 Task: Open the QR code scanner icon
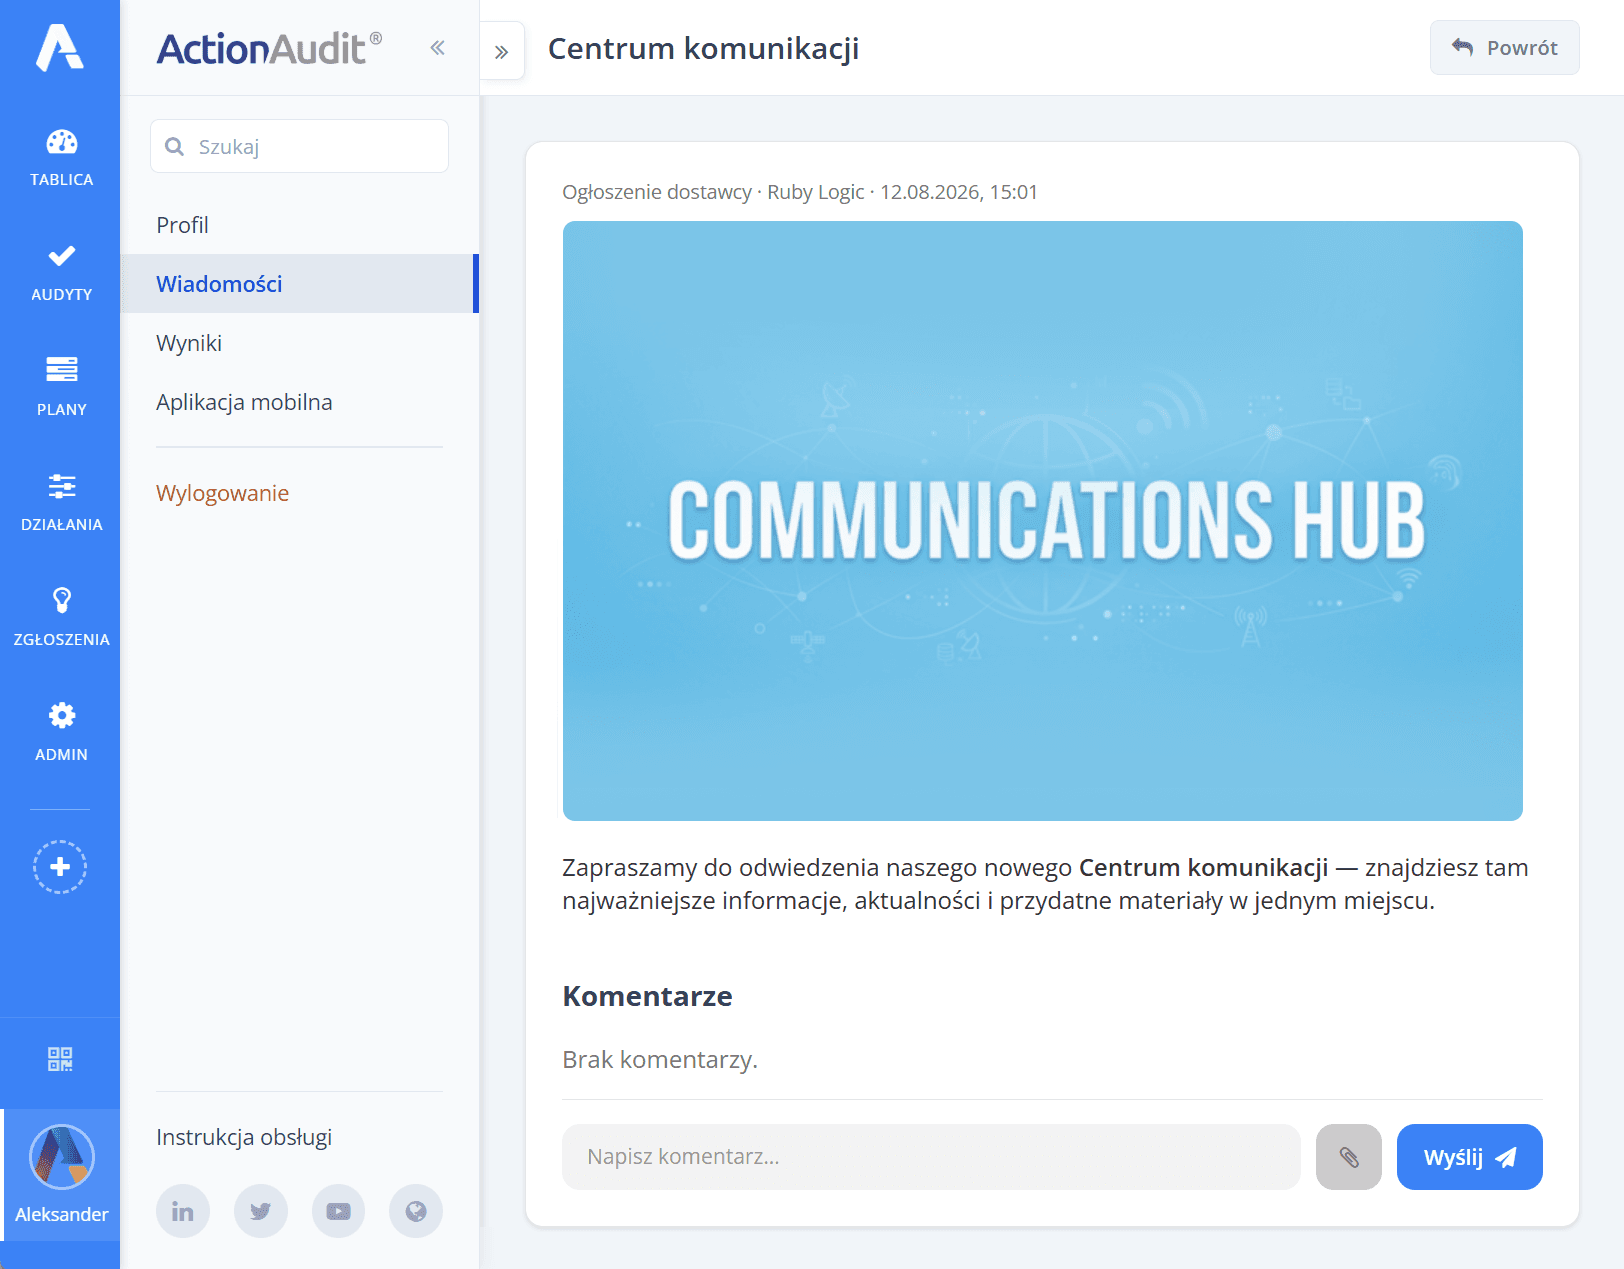point(60,1059)
